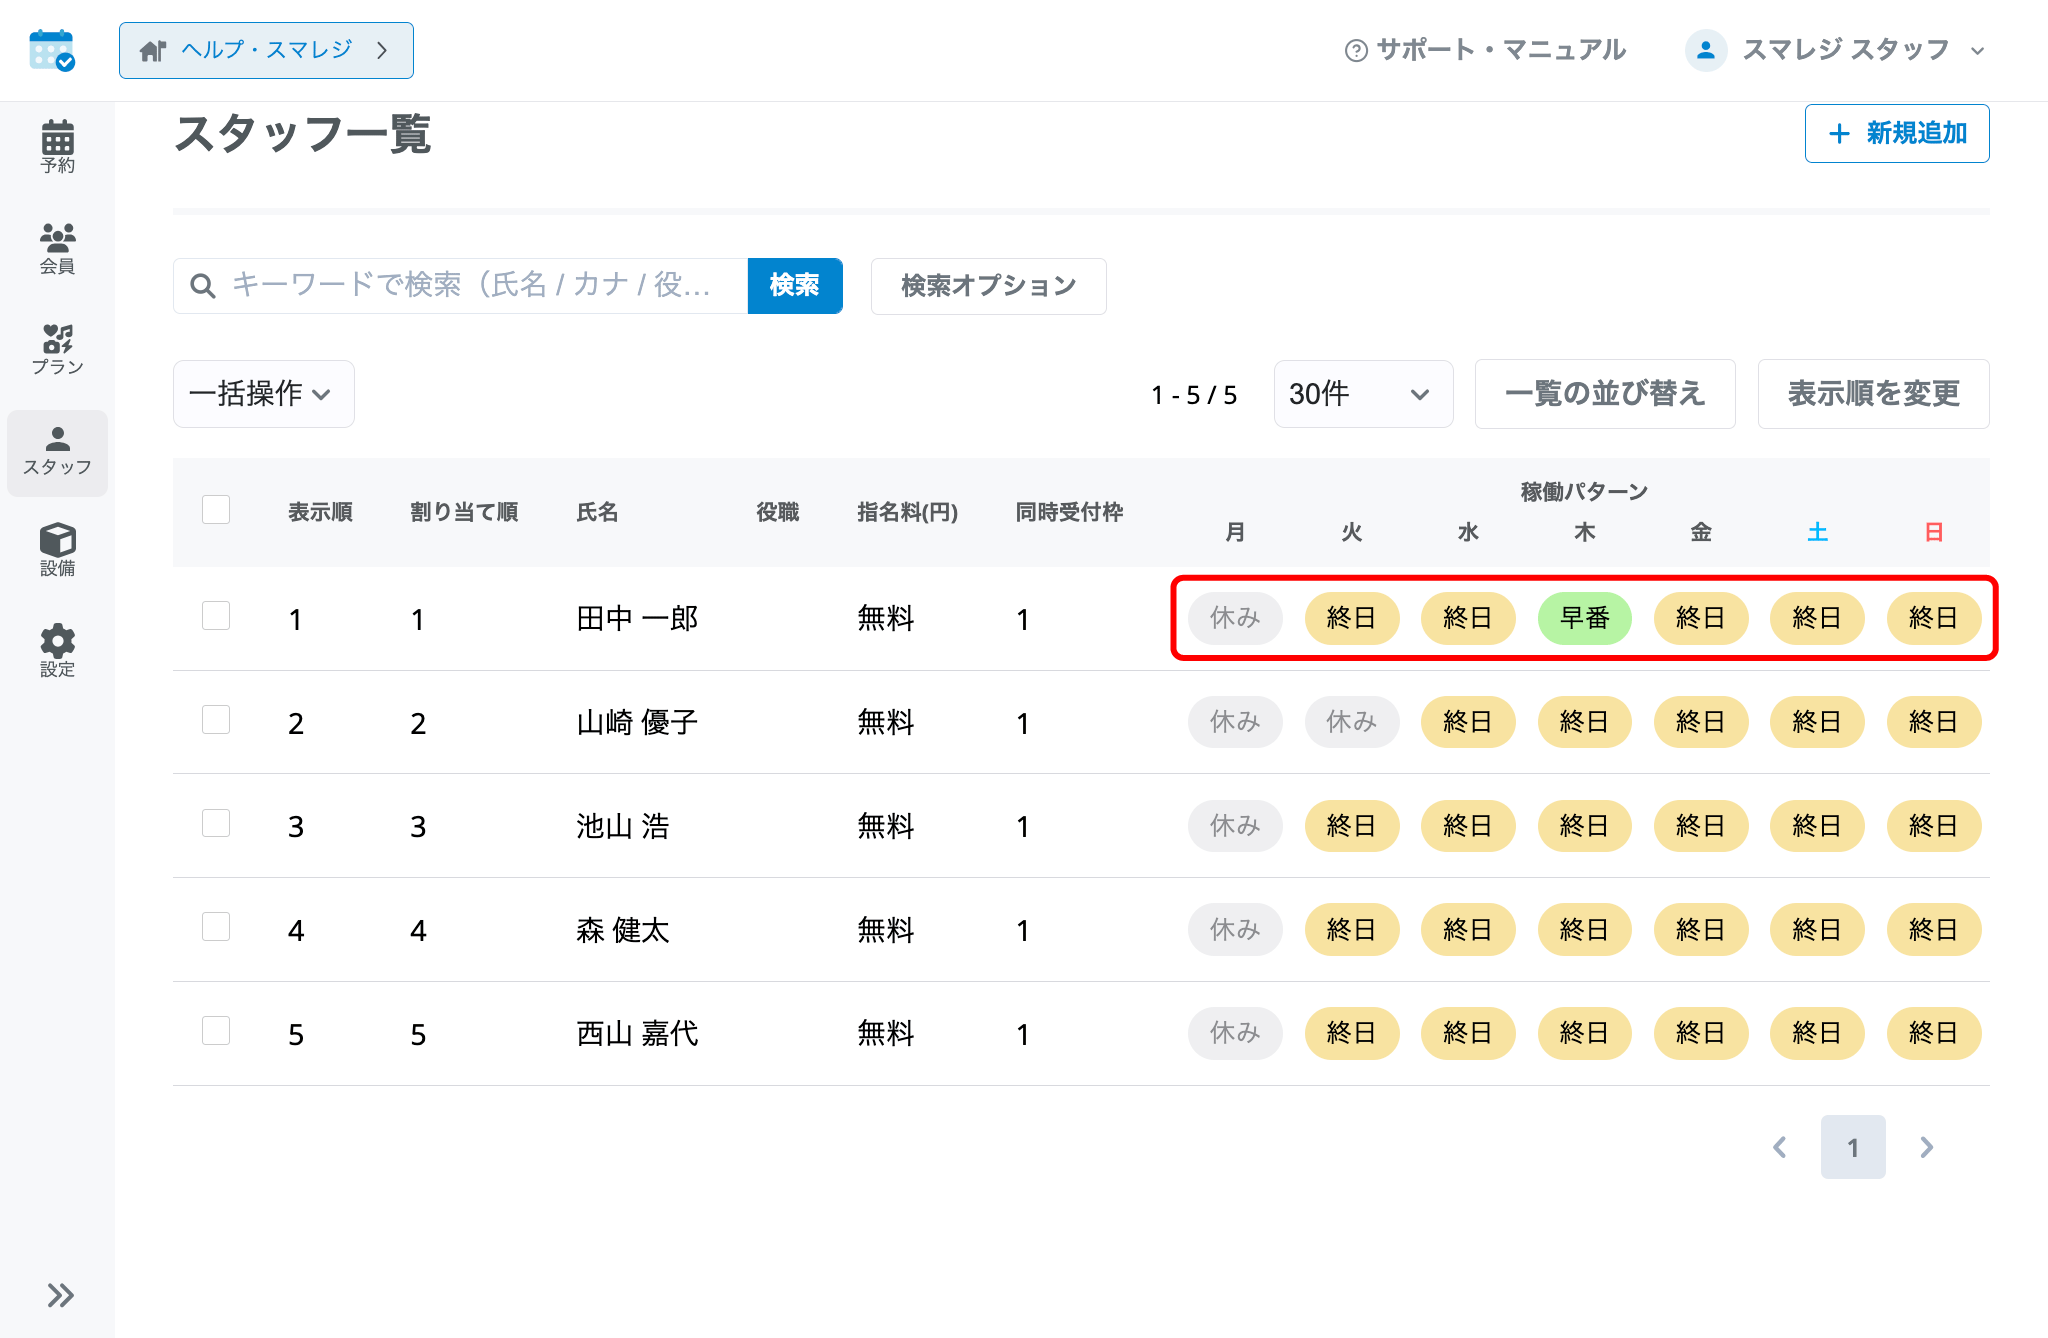Open the ヘルプ・スマレジ store breadcrumb

(266, 50)
